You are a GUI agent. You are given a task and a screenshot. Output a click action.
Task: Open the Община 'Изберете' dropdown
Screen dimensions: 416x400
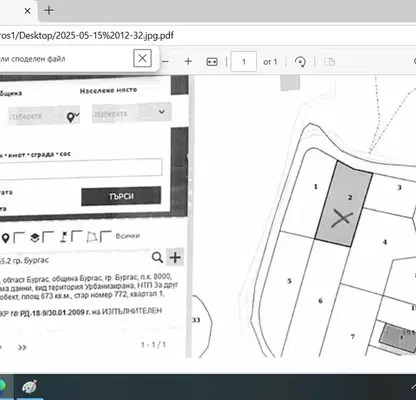click(43, 116)
